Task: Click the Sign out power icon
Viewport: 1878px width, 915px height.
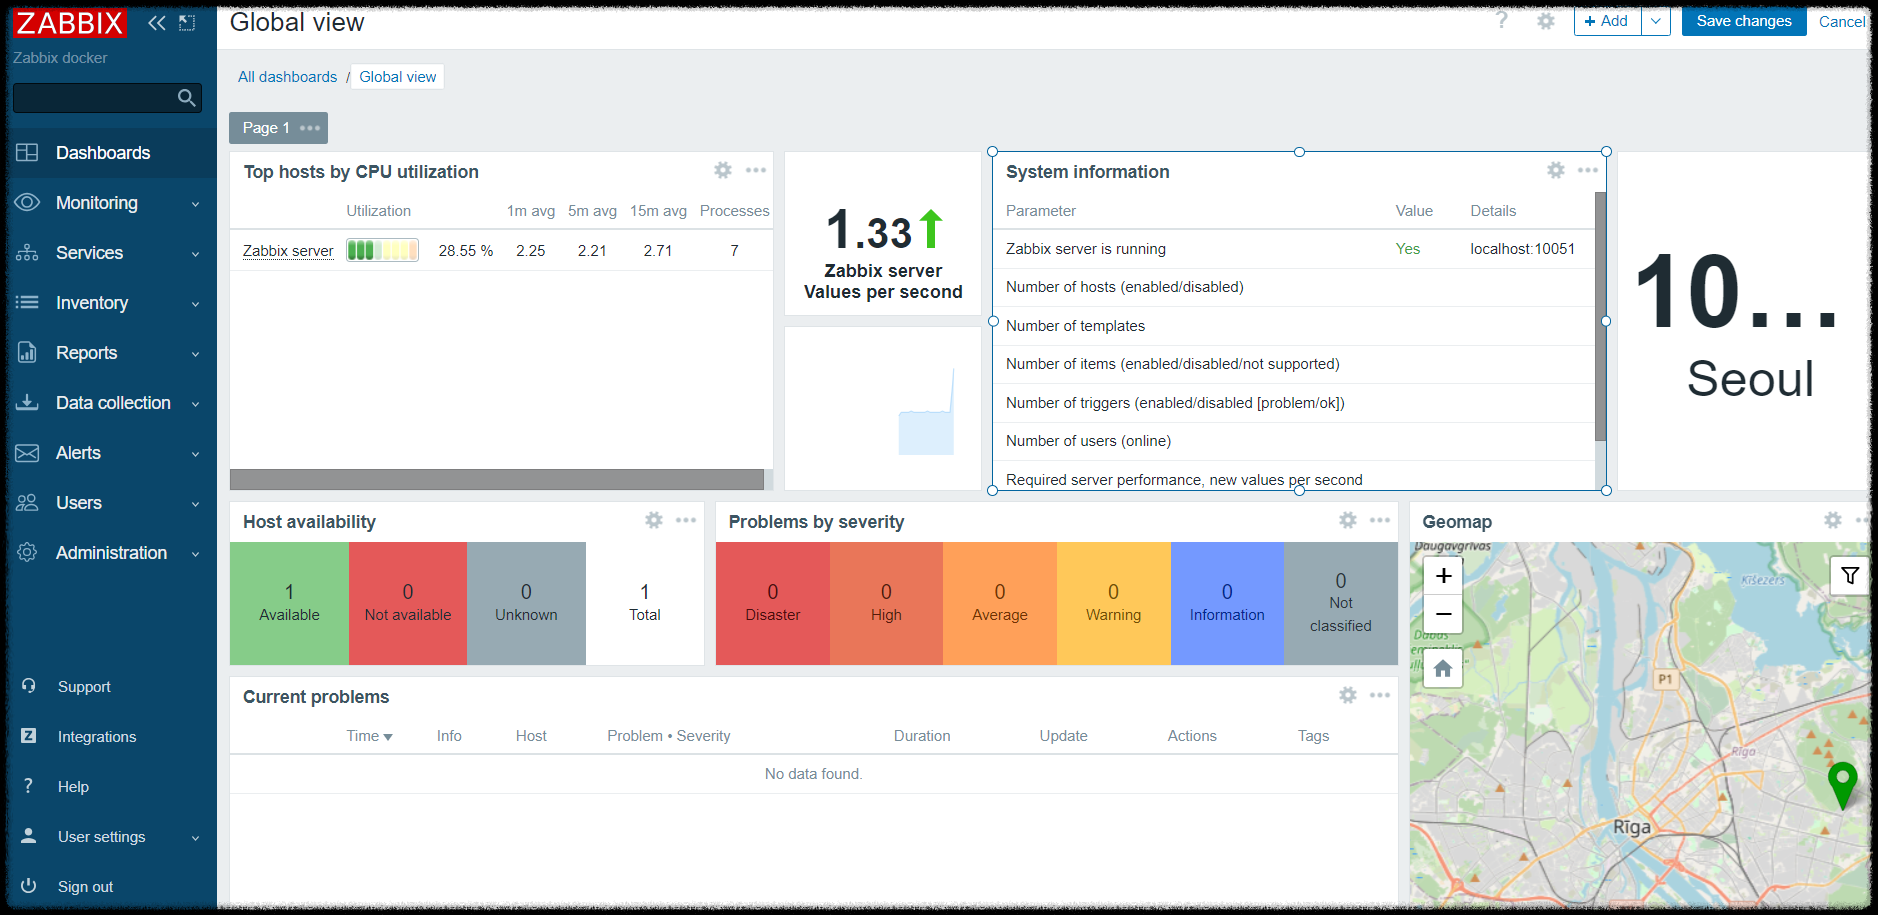Action: click(28, 886)
